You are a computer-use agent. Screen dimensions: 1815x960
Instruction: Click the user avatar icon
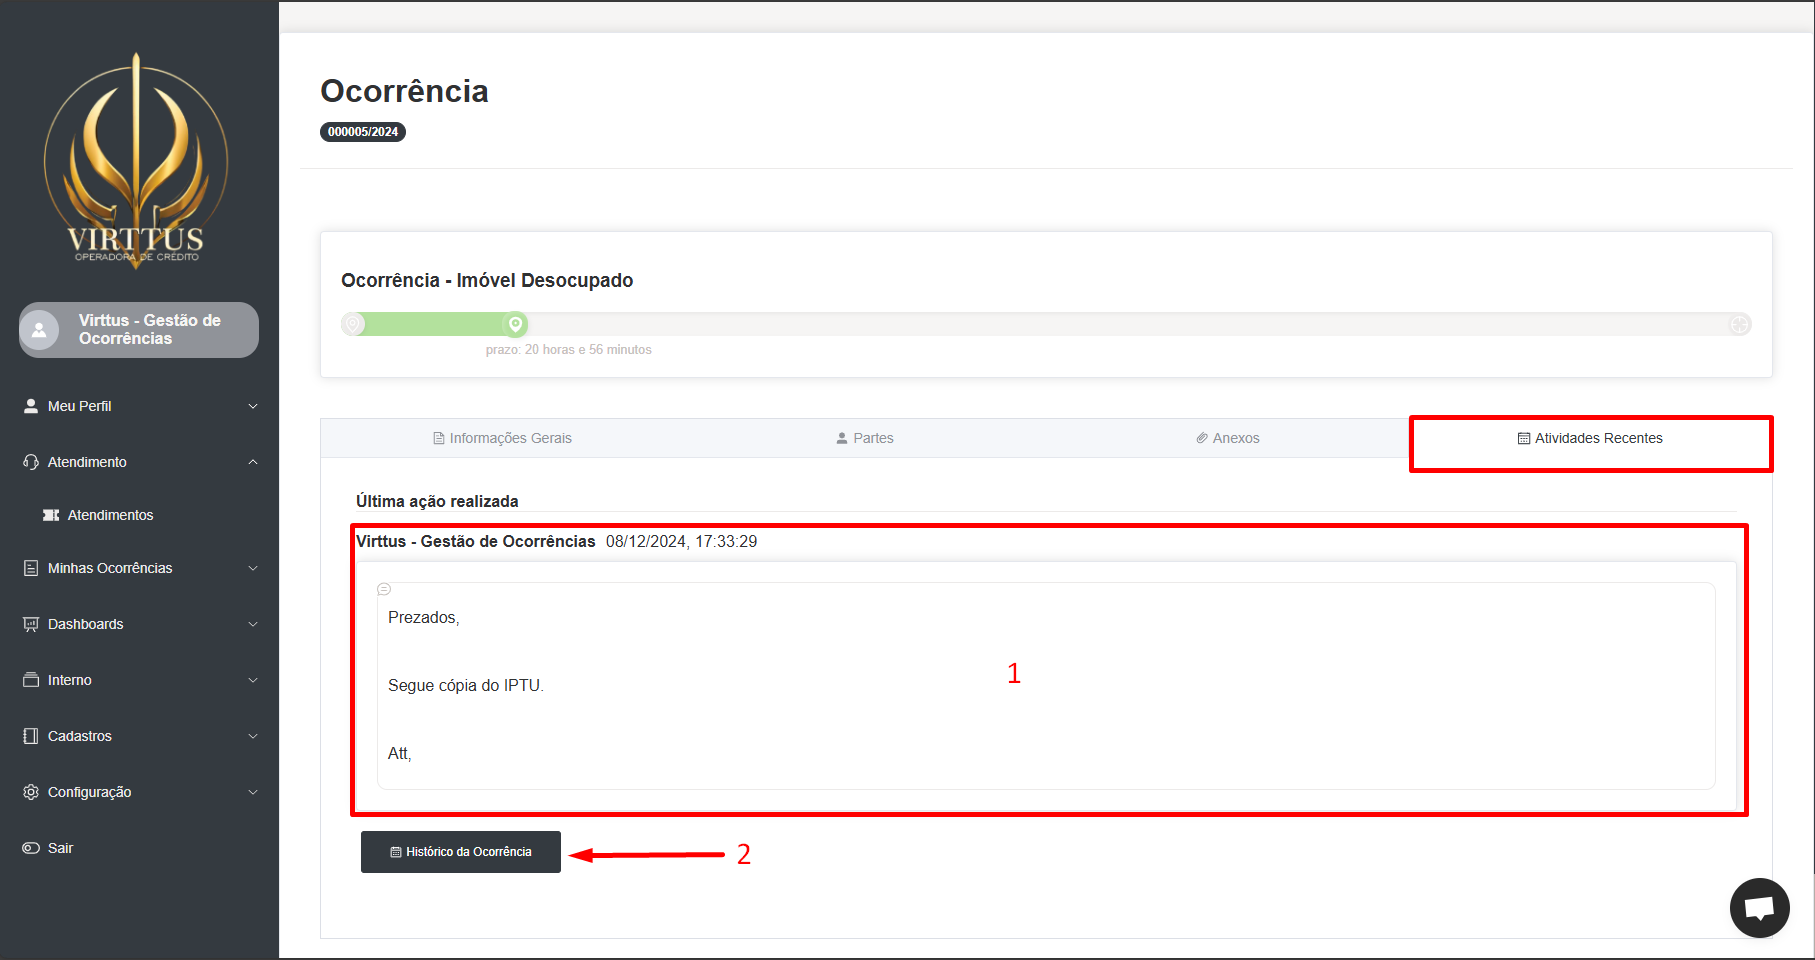pos(40,330)
